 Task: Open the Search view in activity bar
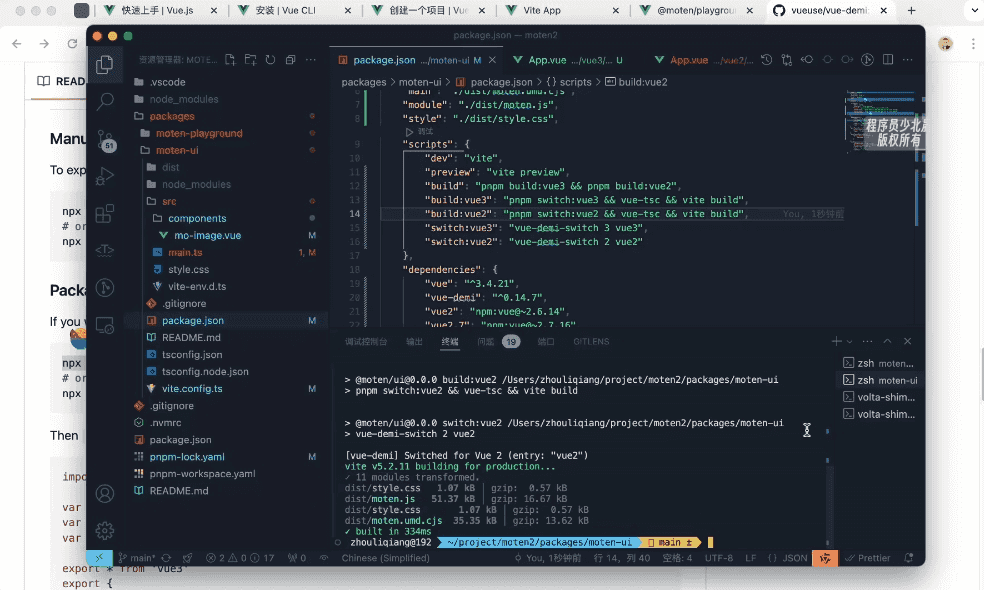[105, 101]
